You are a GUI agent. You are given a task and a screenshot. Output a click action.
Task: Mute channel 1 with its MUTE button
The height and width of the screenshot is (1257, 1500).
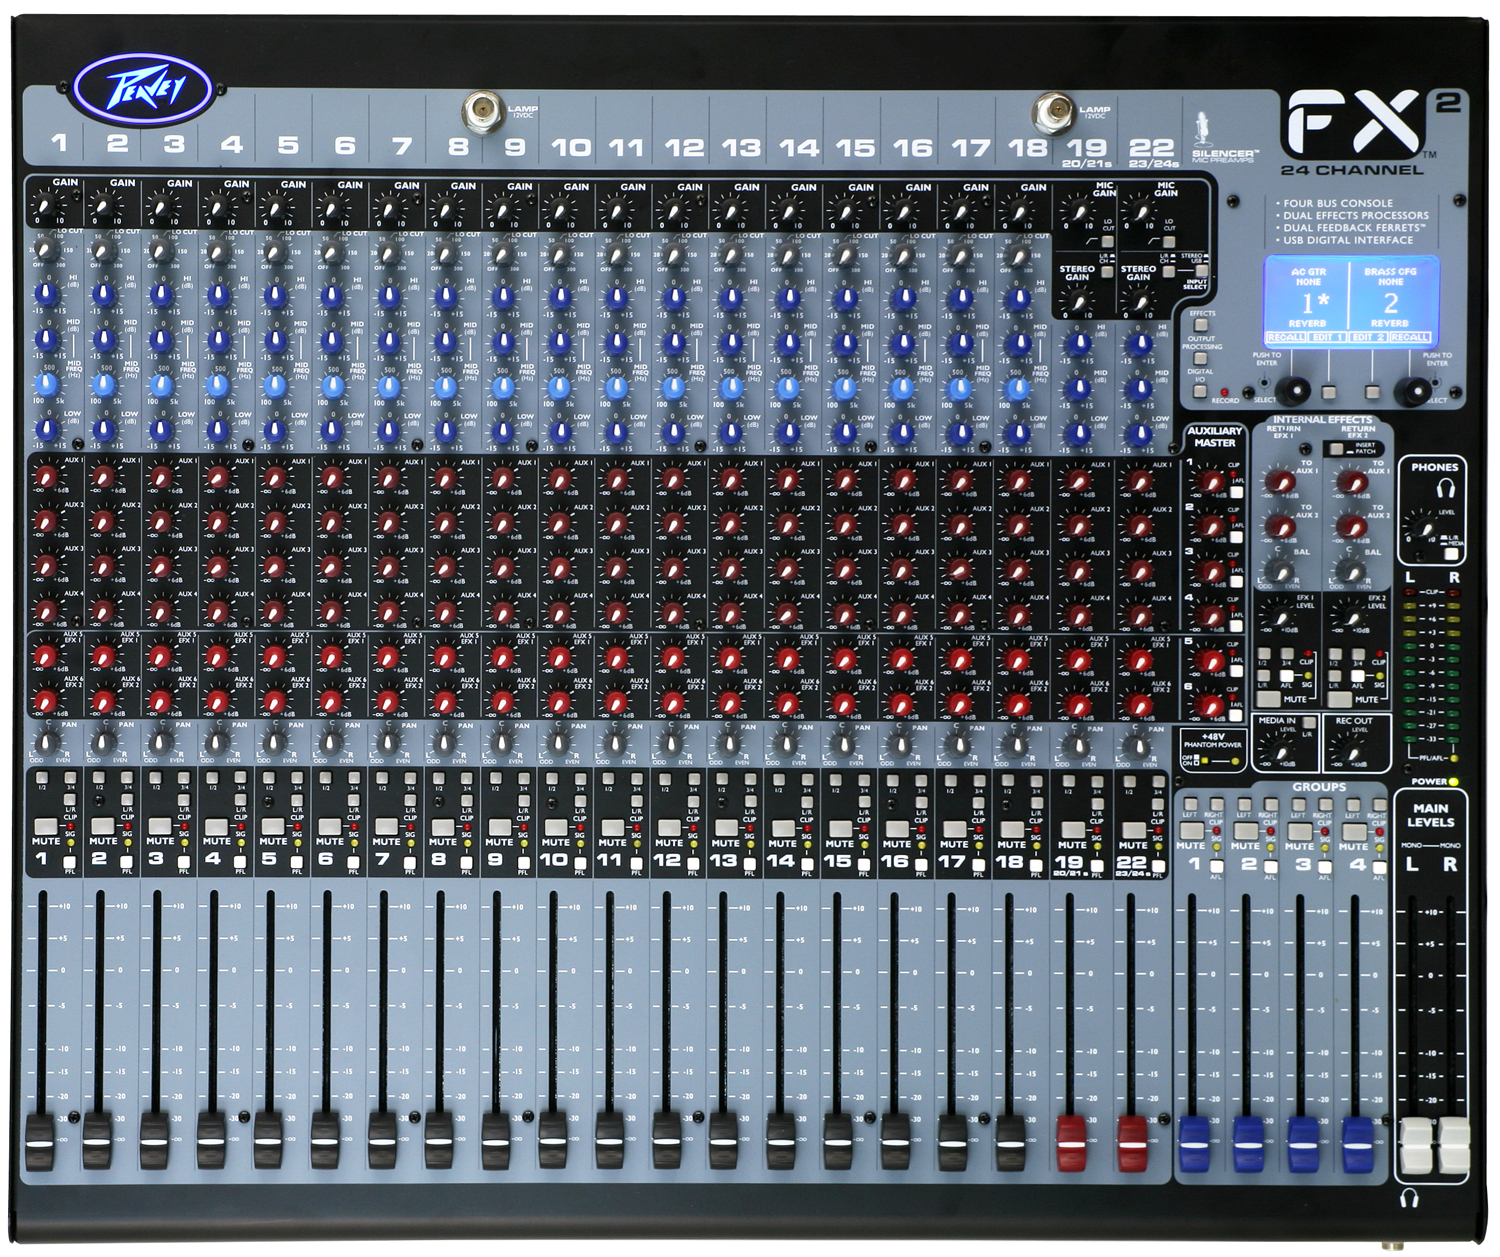pyautogui.click(x=46, y=827)
